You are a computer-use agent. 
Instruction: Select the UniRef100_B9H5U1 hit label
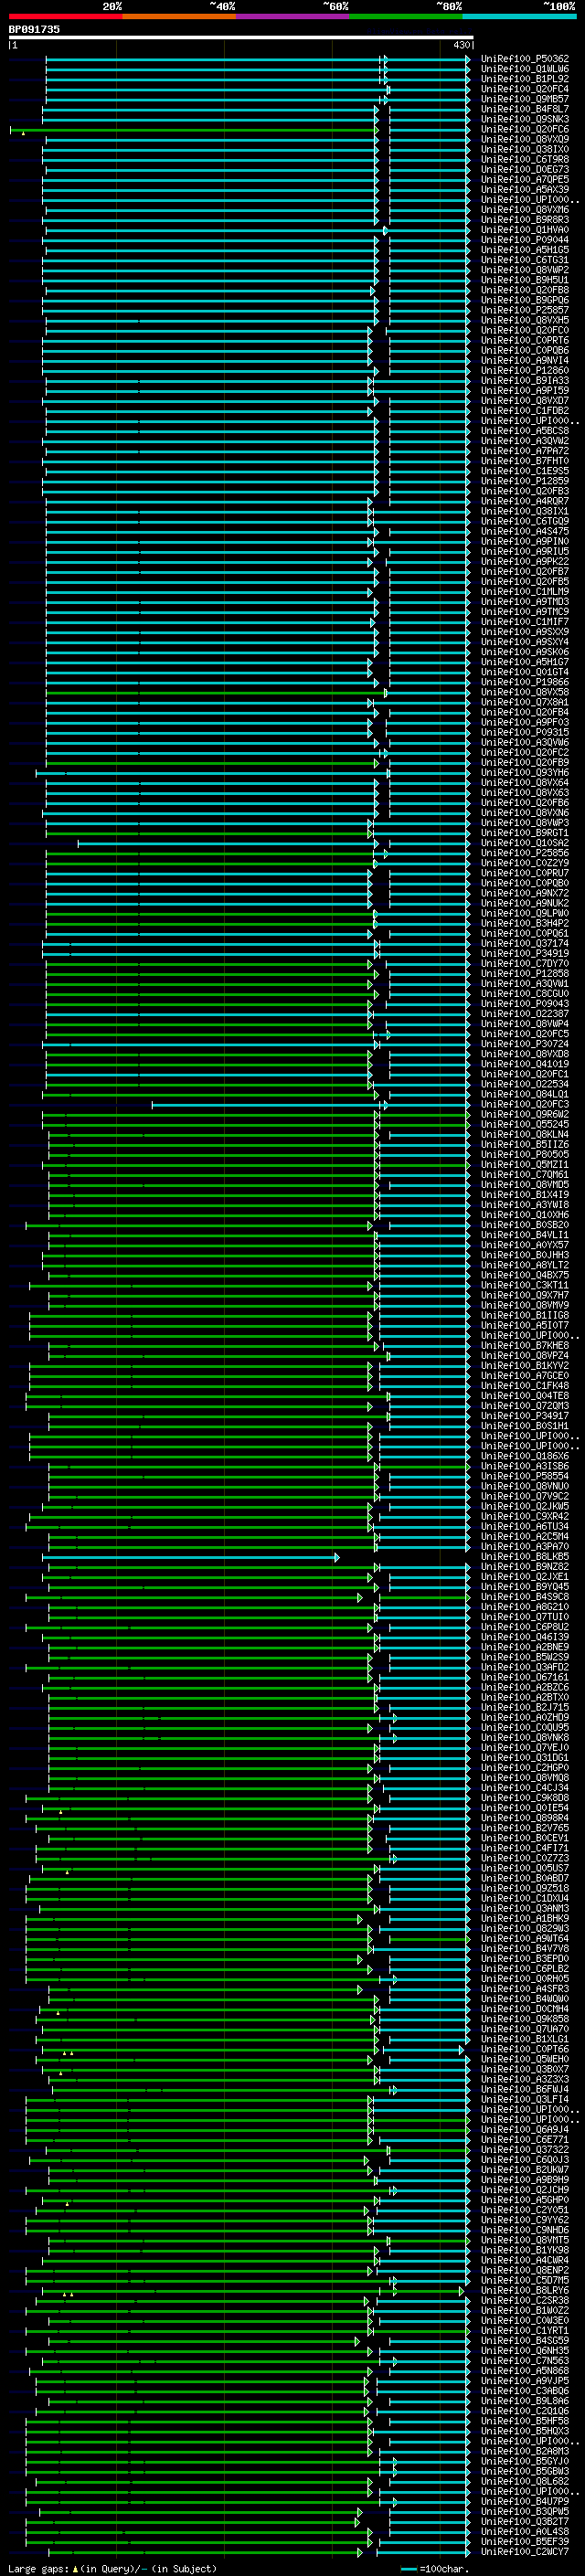[524, 280]
